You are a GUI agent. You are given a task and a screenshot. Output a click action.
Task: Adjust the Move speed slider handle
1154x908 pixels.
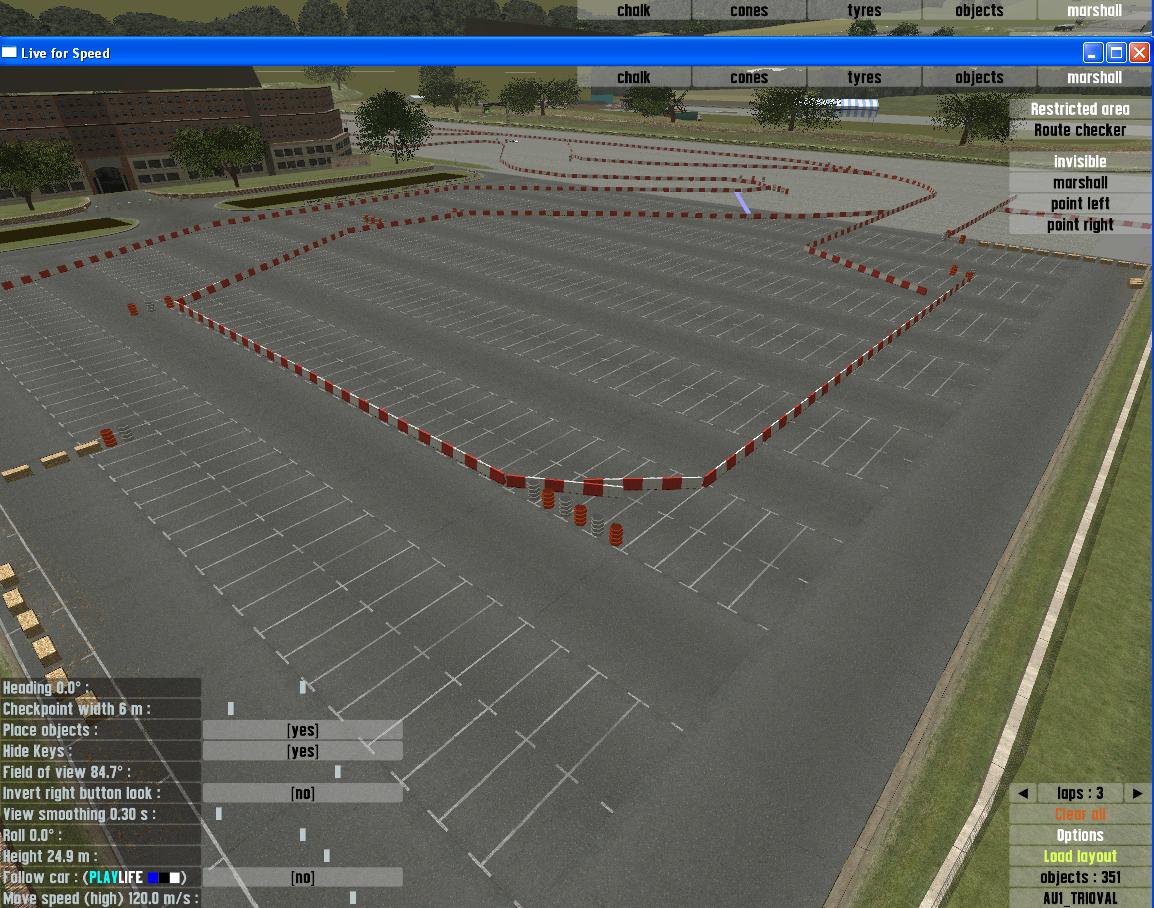pyautogui.click(x=353, y=898)
